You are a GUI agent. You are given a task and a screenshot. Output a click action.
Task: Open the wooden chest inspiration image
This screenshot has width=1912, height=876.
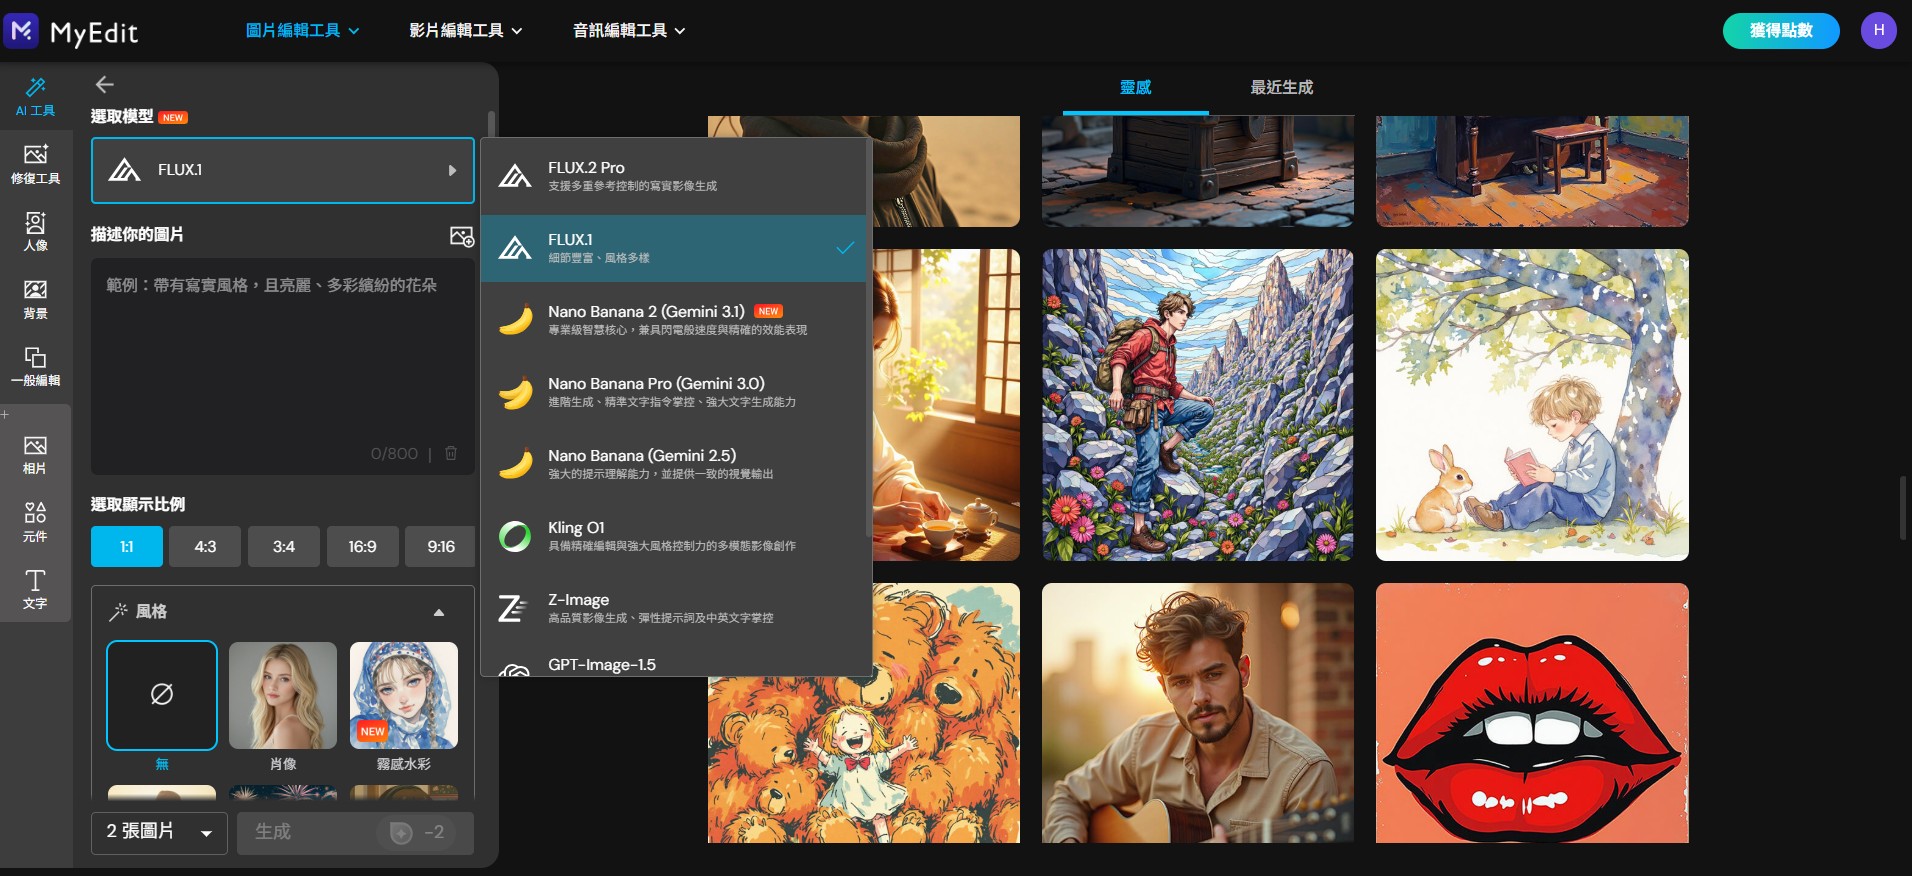point(1198,171)
